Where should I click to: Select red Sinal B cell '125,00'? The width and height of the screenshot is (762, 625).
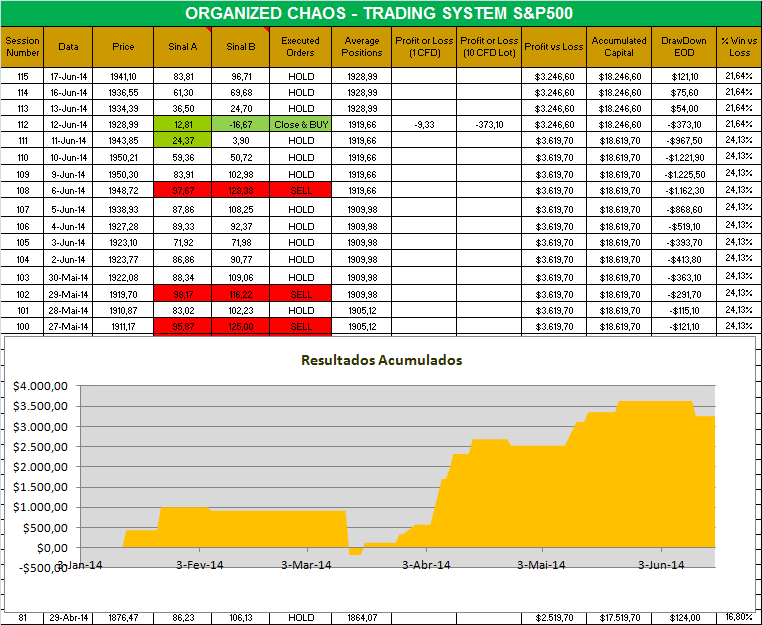click(x=241, y=327)
